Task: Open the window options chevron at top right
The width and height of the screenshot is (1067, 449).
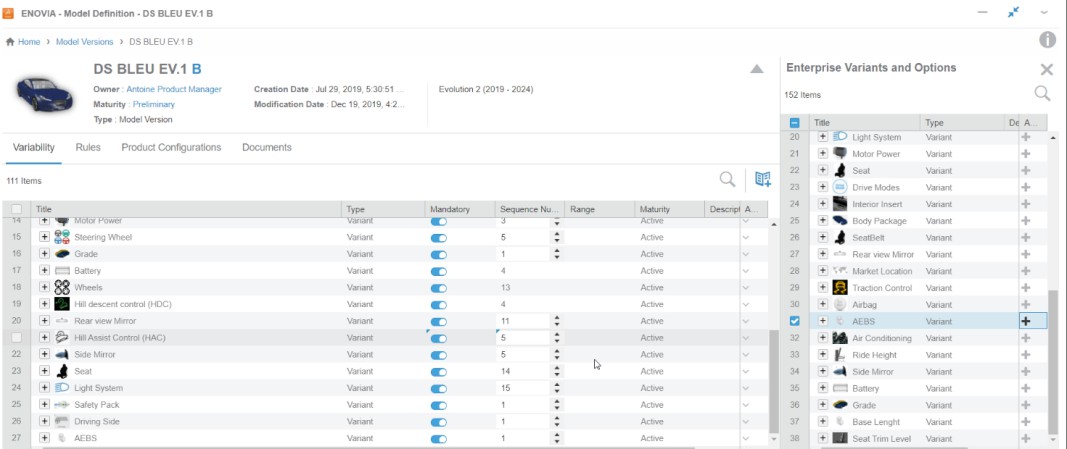Action: (x=1044, y=12)
